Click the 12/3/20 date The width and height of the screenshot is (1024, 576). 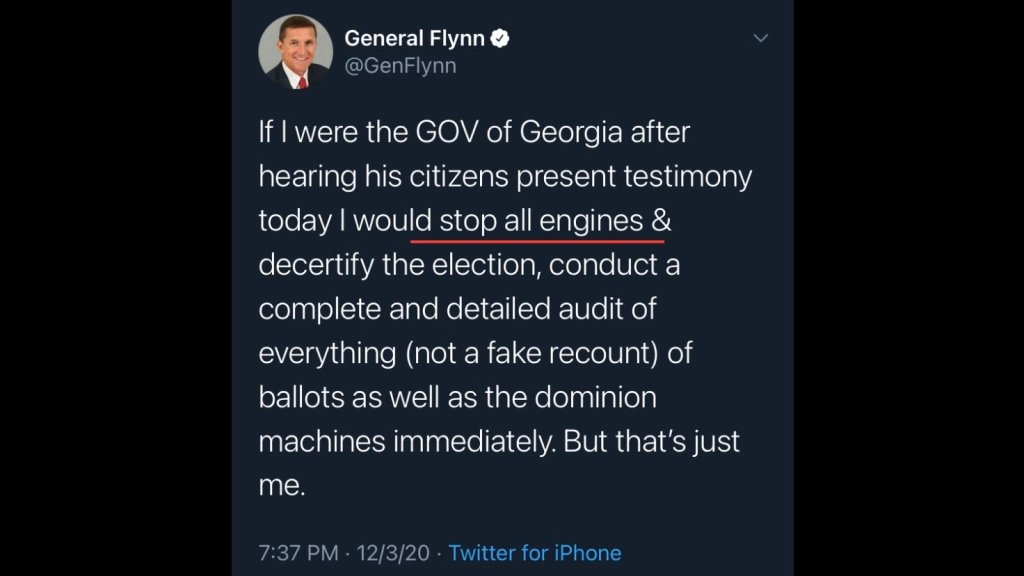tap(393, 553)
